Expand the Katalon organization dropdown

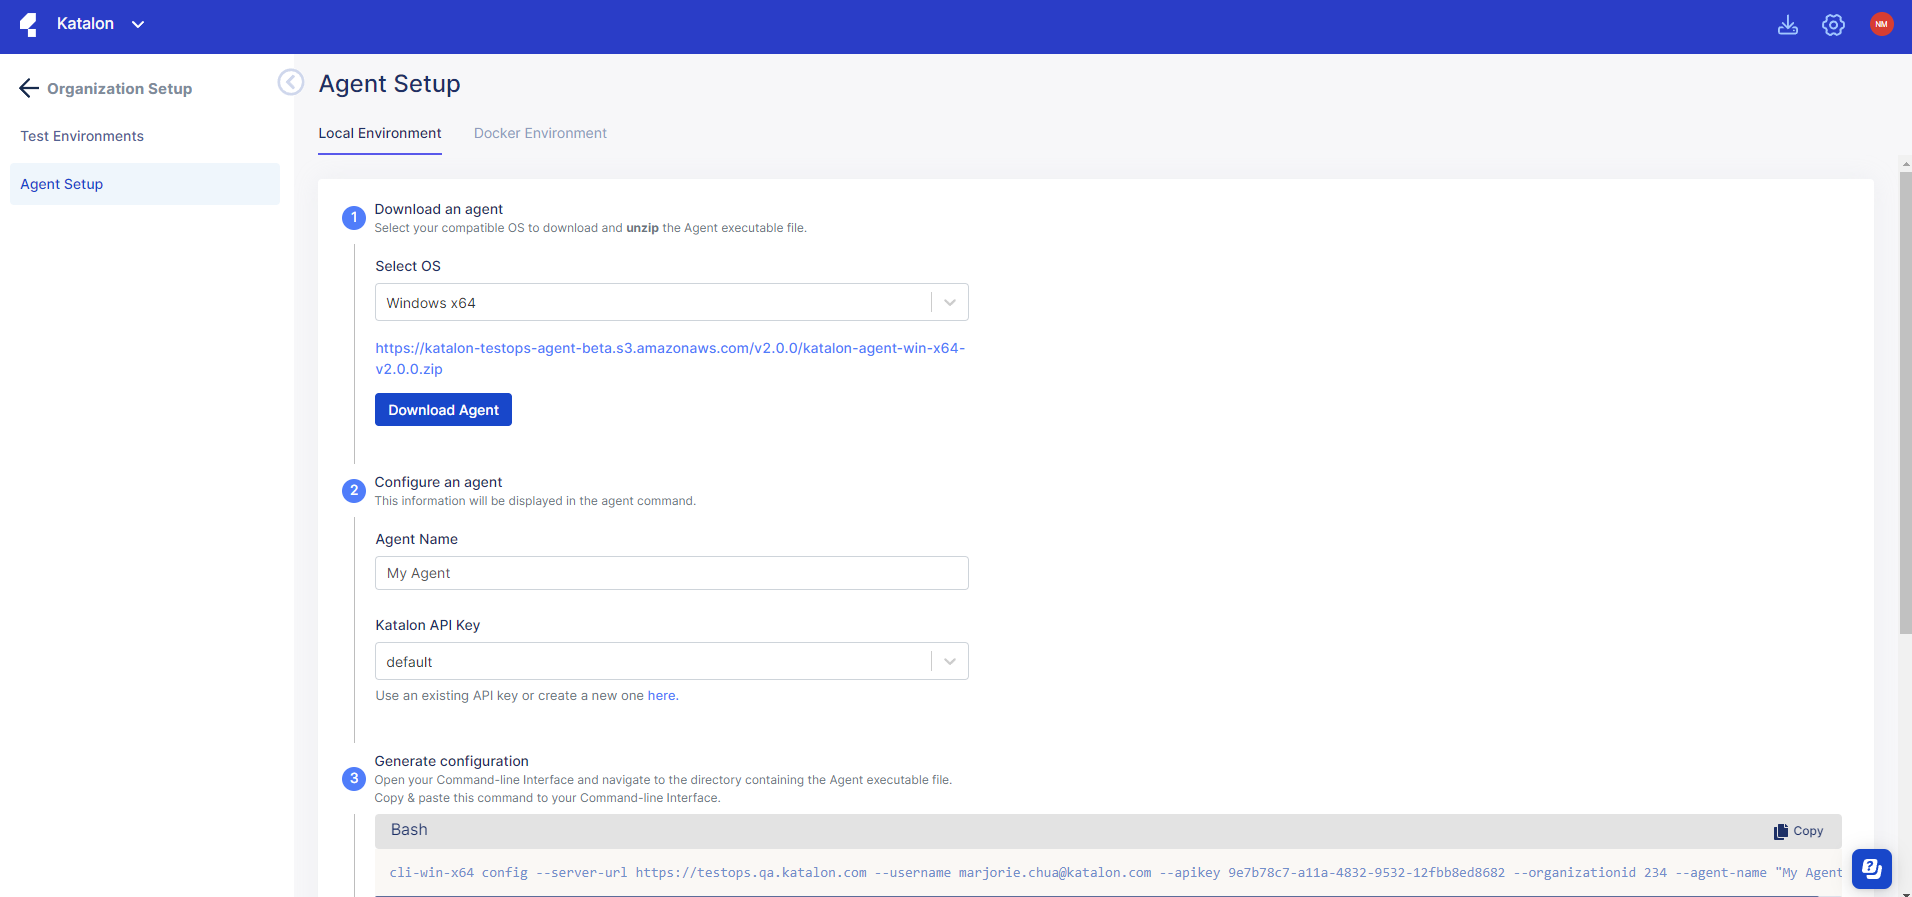pos(138,25)
